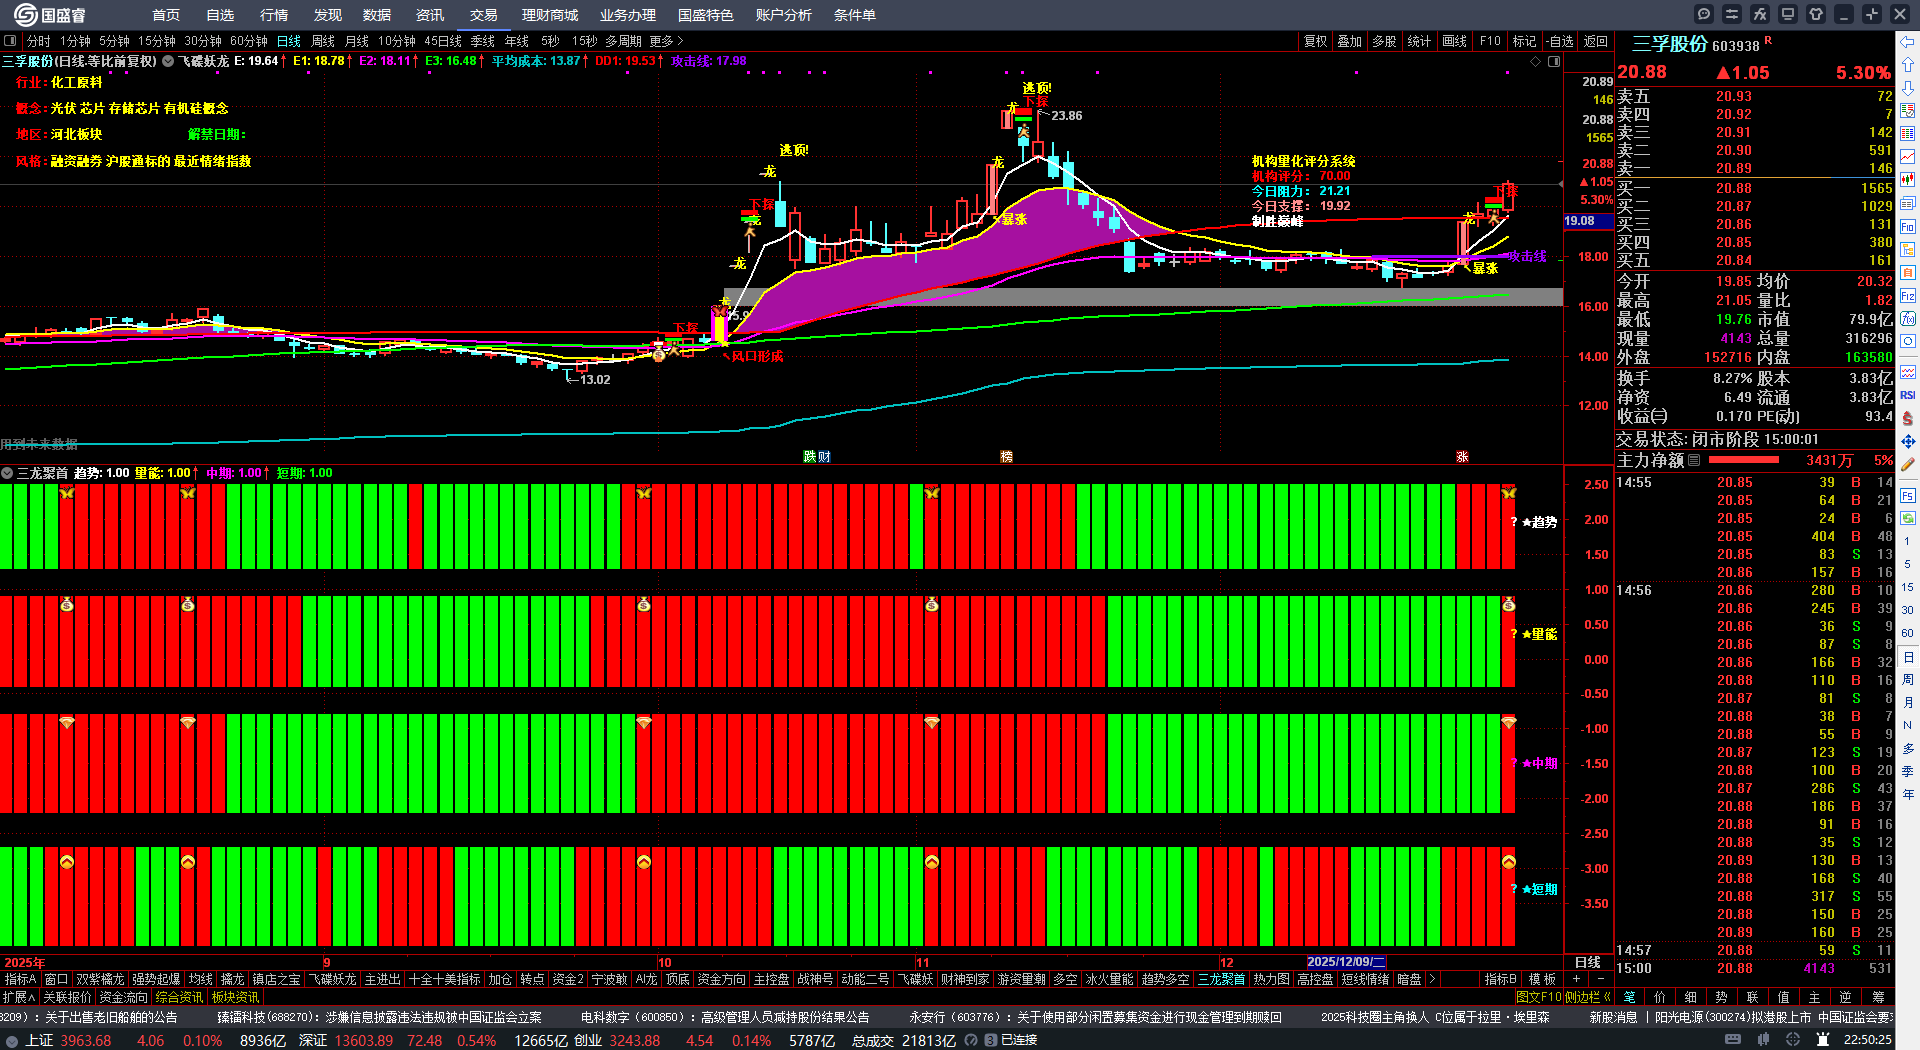Collapse the 三龙聚首 indicator panel arrow

(7, 473)
